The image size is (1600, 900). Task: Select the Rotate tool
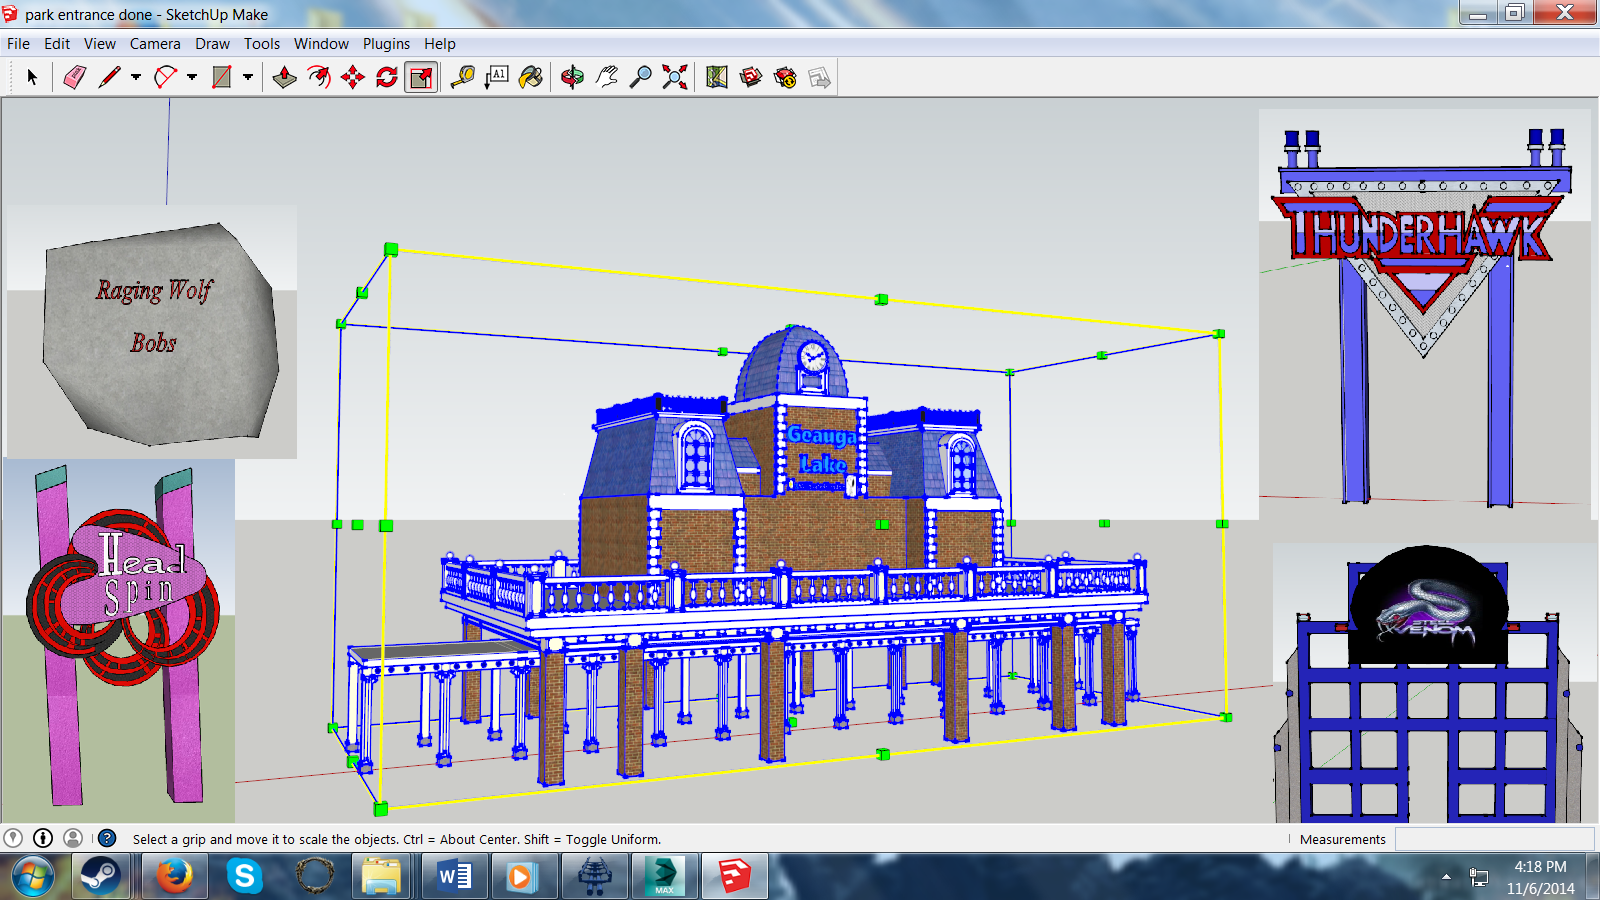click(387, 77)
